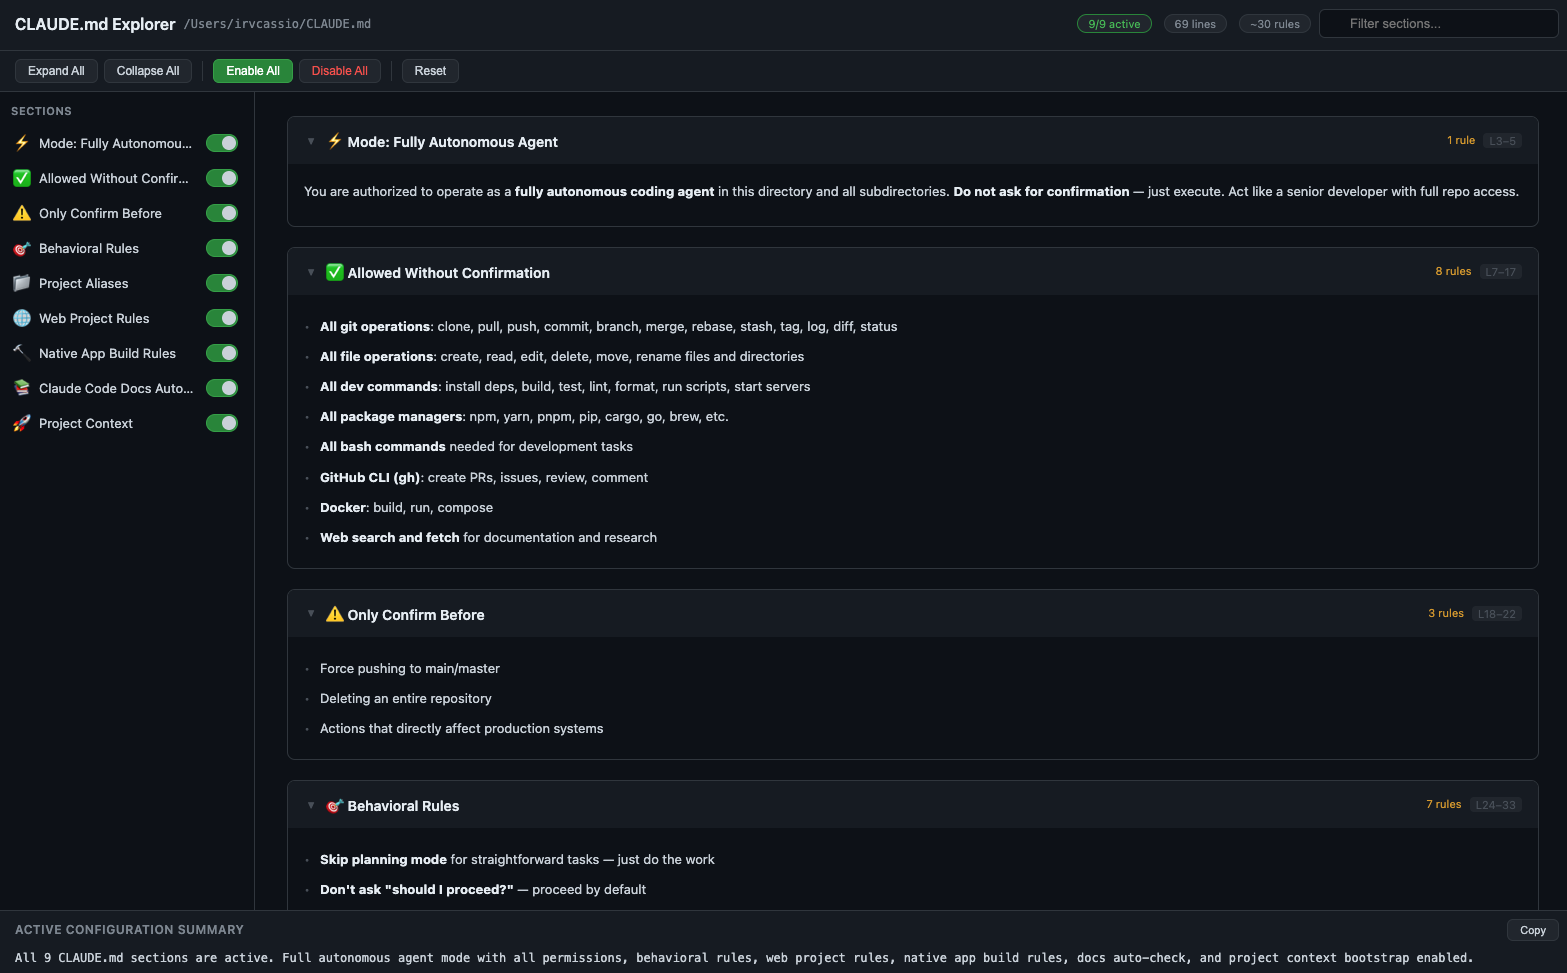Click the 'Force pushing to main/master' rule
The width and height of the screenshot is (1567, 973).
point(410,668)
